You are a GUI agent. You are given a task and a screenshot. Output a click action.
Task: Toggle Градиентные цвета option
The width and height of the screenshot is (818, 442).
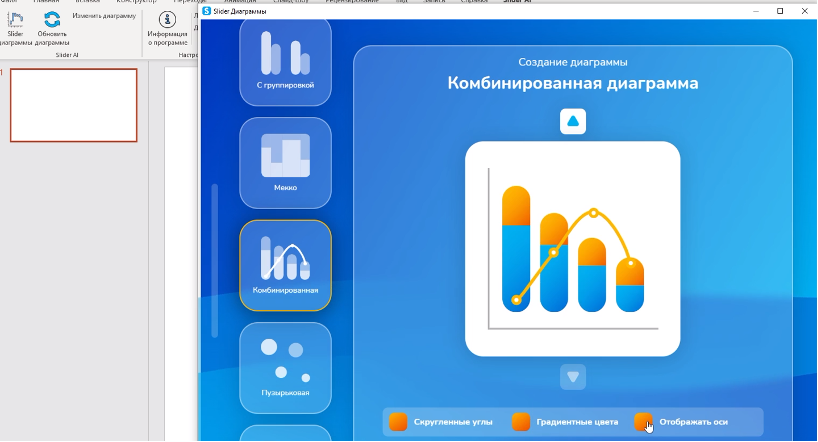[x=521, y=422]
